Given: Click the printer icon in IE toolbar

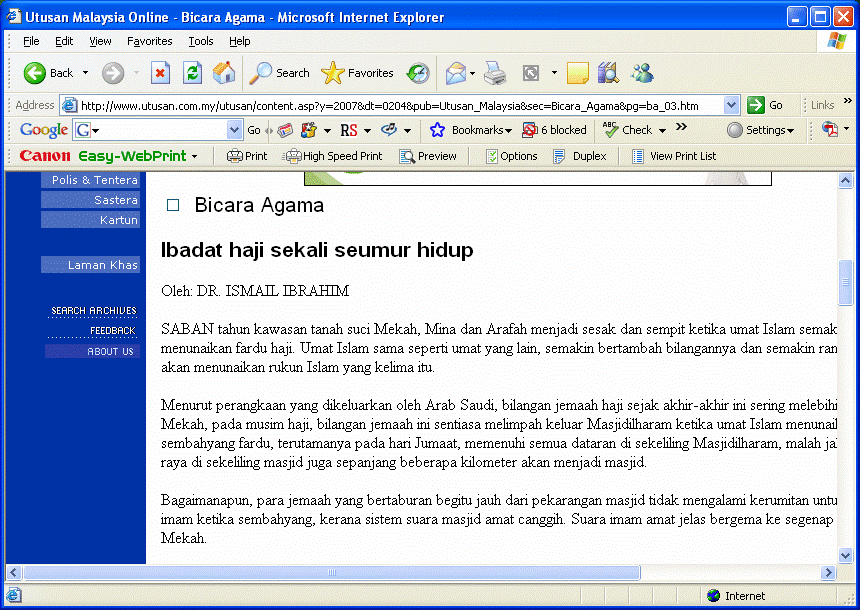Looking at the screenshot, I should [x=495, y=73].
